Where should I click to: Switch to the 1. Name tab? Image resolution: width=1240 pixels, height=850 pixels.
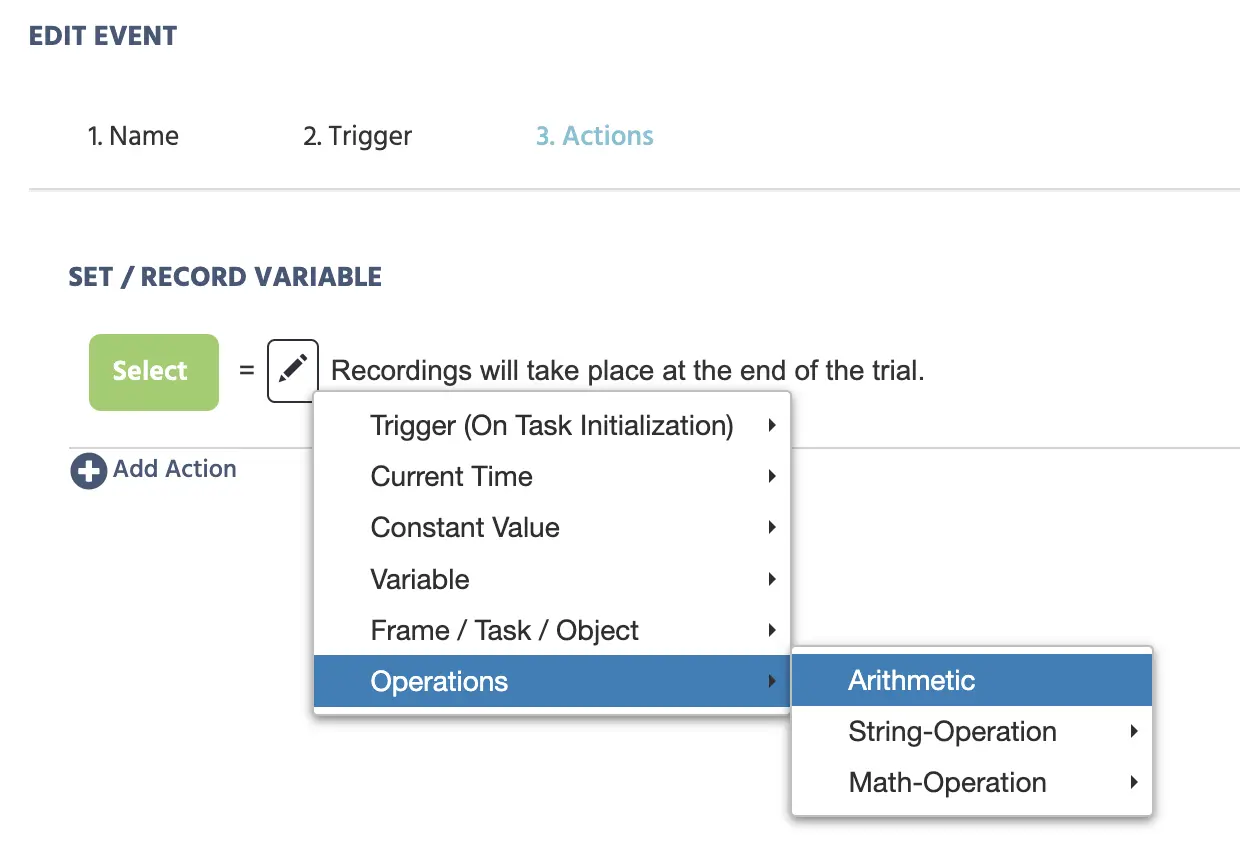tap(133, 136)
